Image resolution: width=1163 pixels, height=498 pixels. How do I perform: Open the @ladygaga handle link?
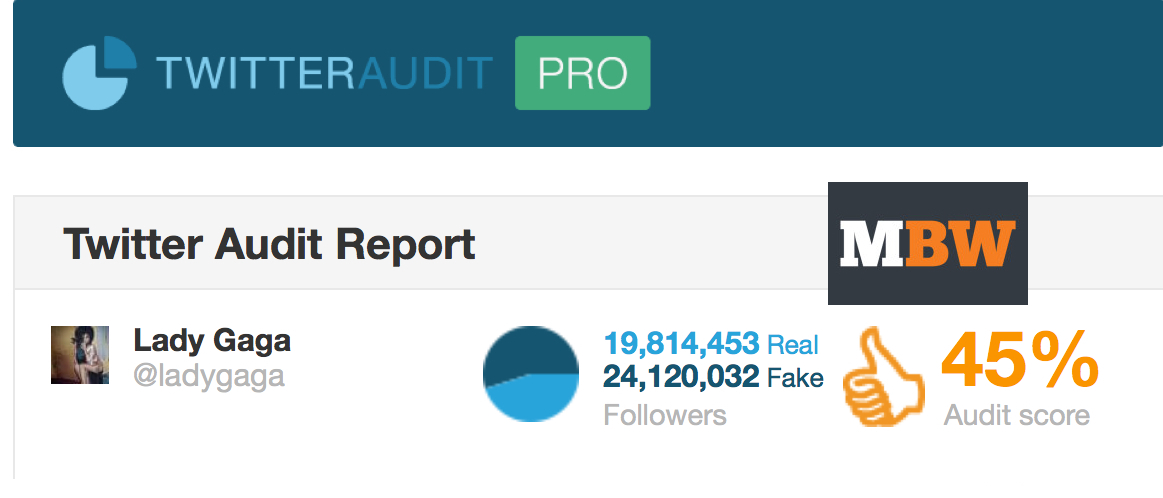209,376
